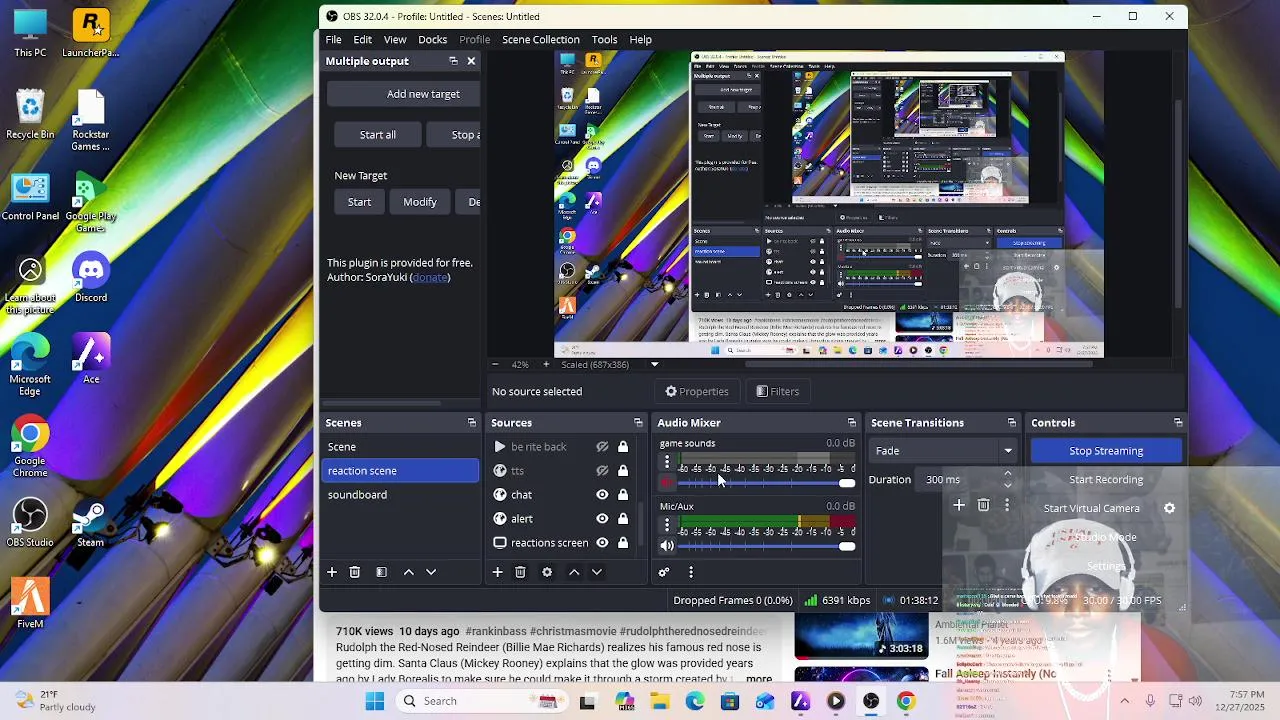The width and height of the screenshot is (1280, 720).
Task: Open the donate link
Action: 430,277
